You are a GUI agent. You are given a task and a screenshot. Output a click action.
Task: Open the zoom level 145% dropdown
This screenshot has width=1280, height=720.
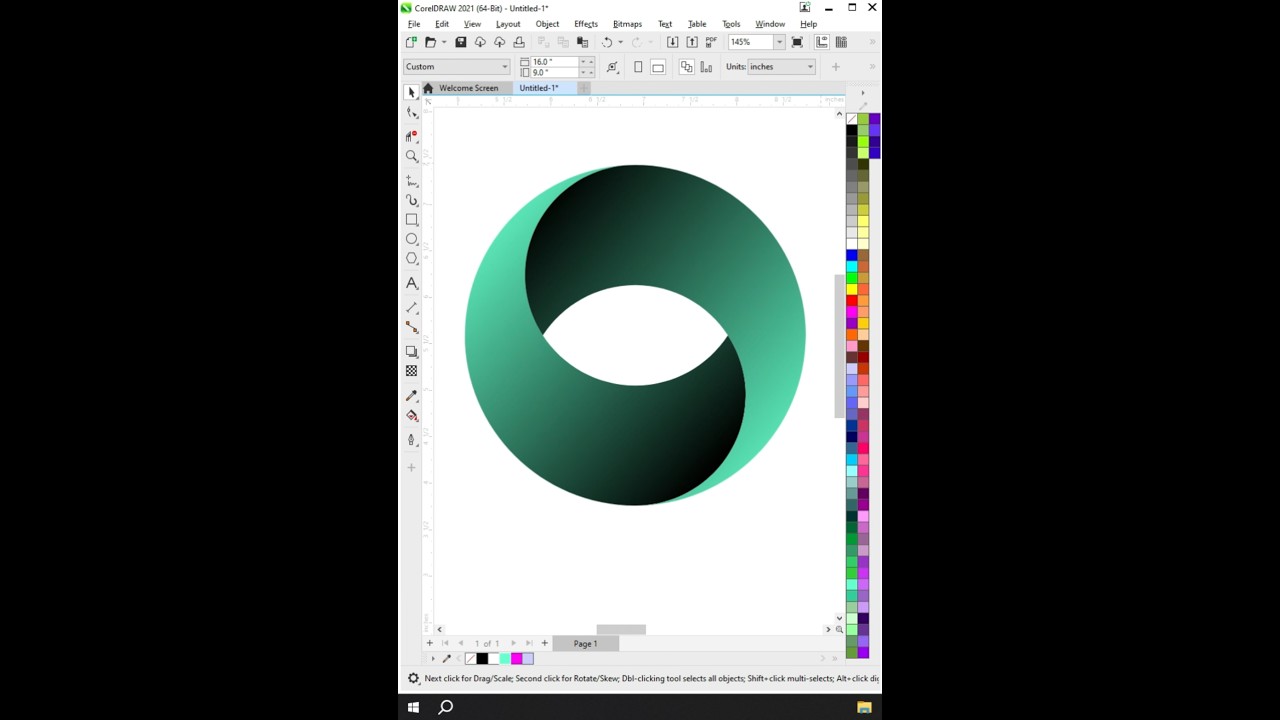(779, 42)
